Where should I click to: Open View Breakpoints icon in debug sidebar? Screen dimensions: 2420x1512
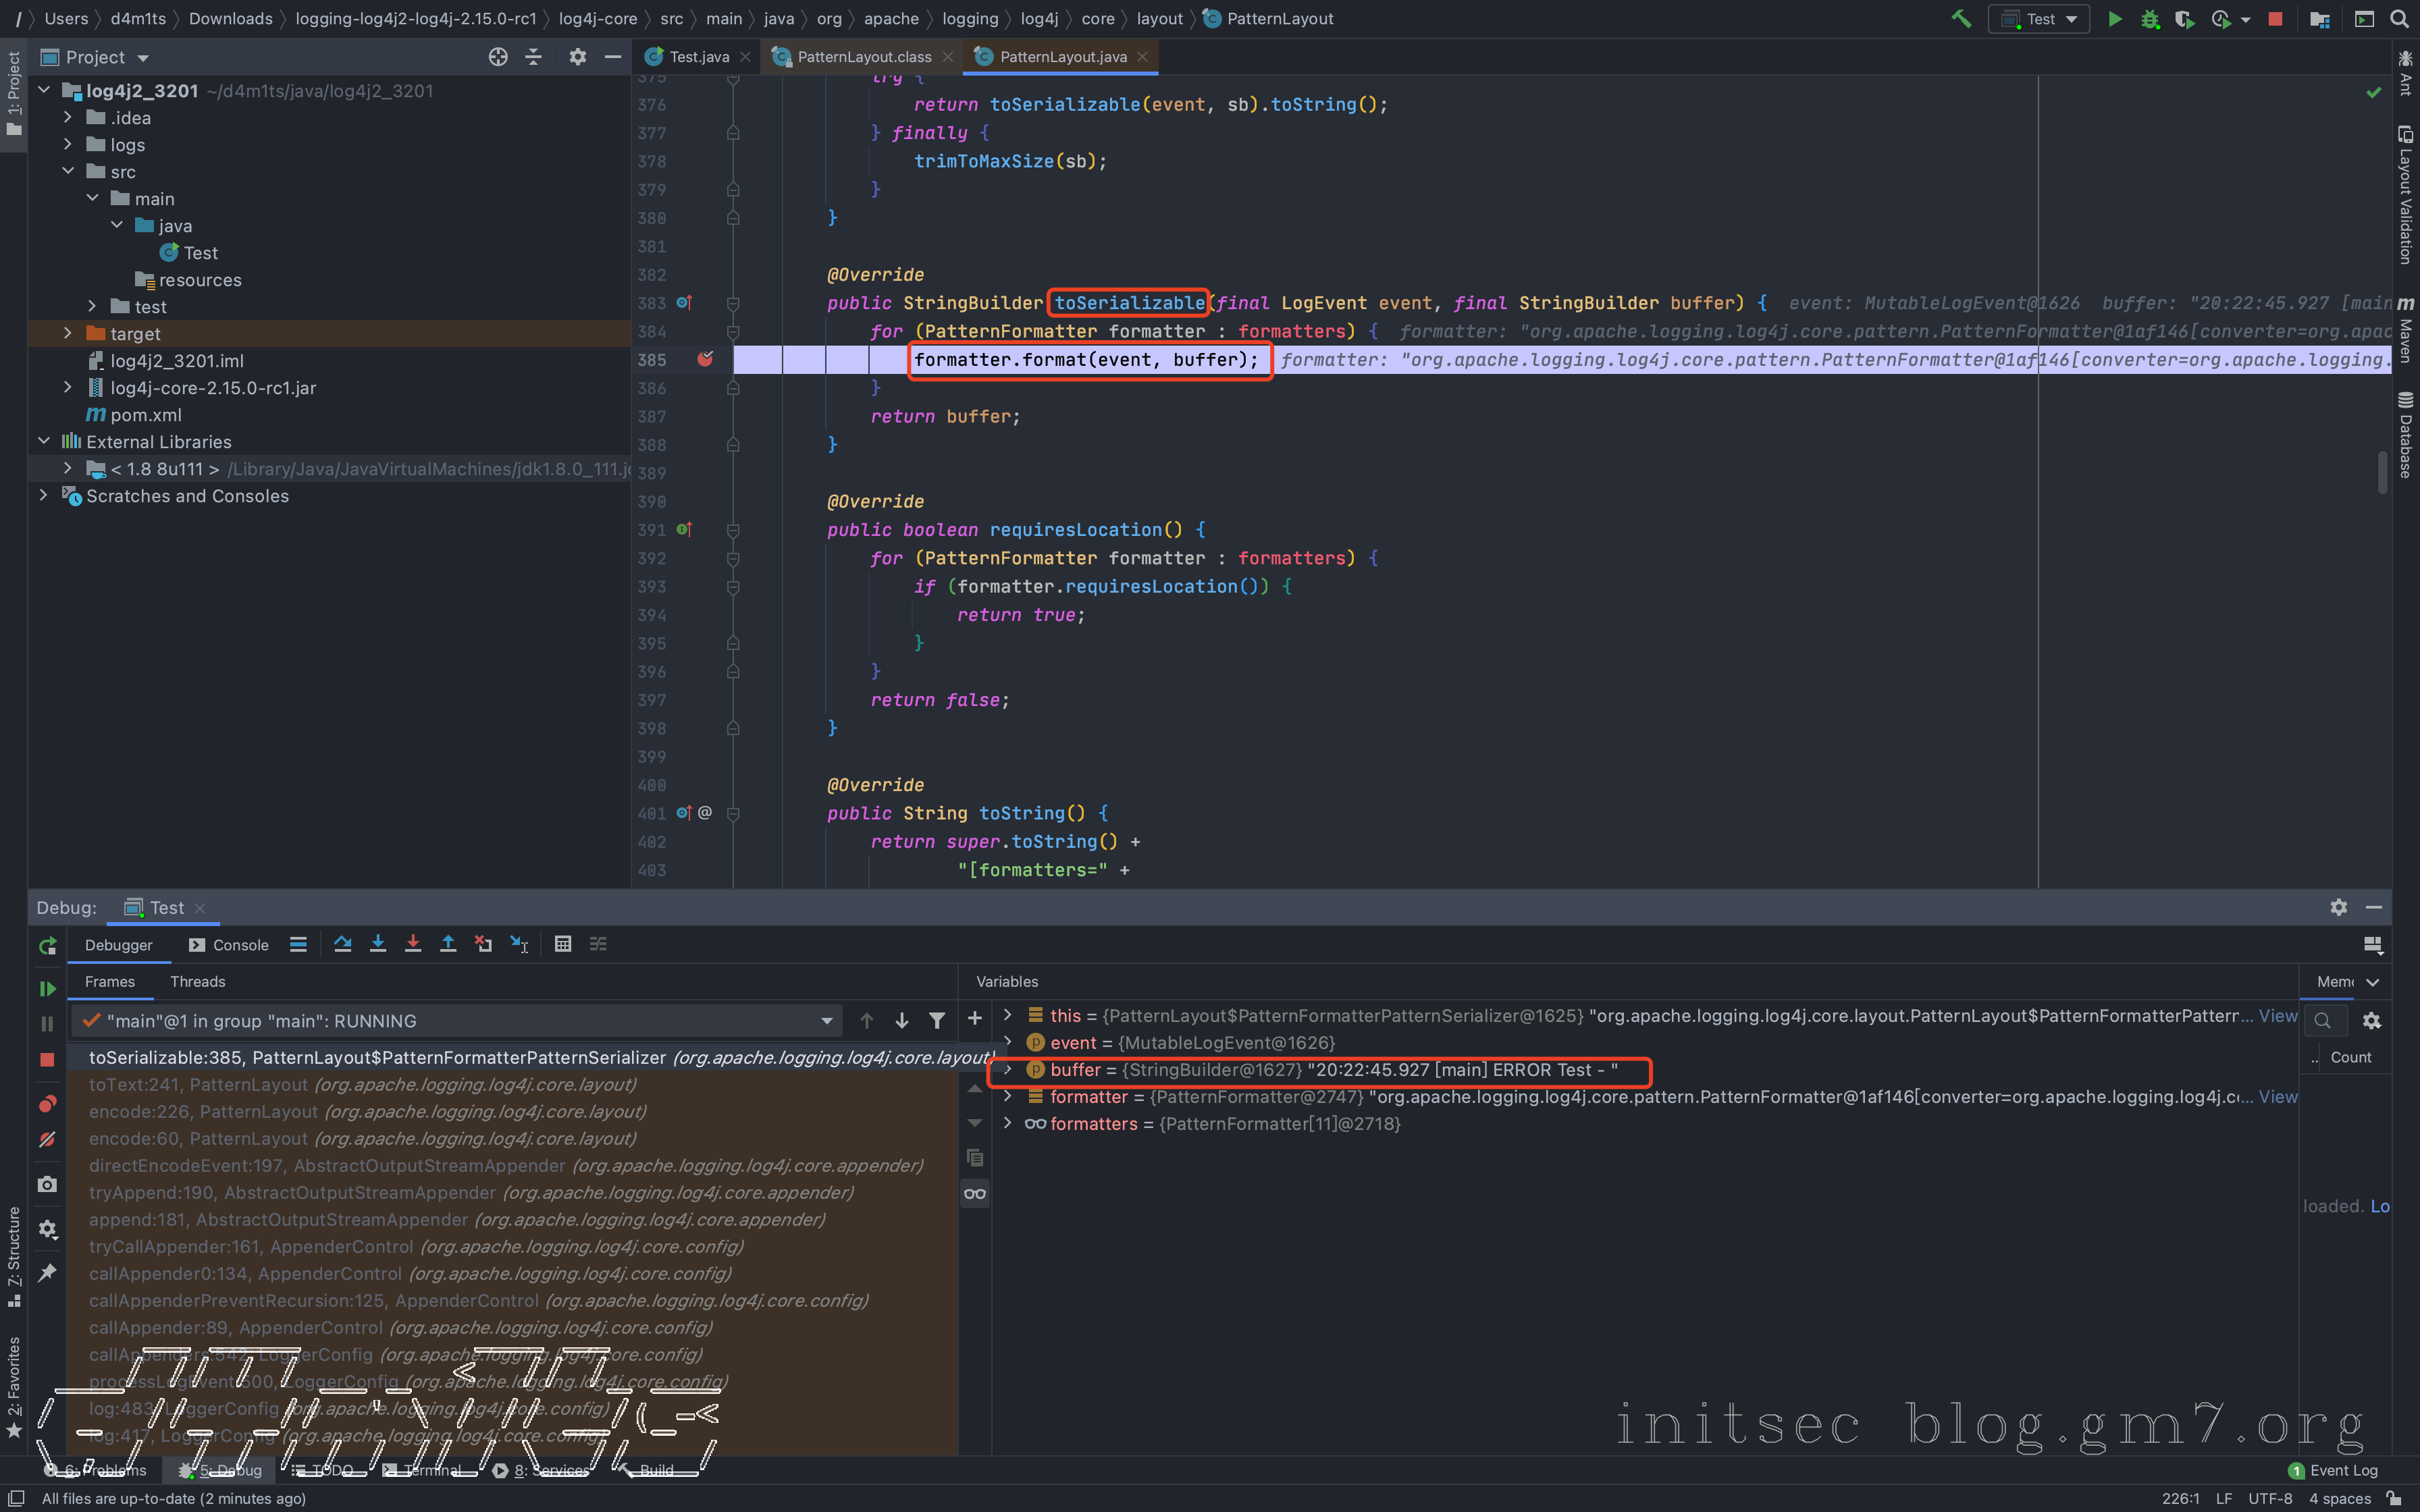pyautogui.click(x=47, y=1103)
